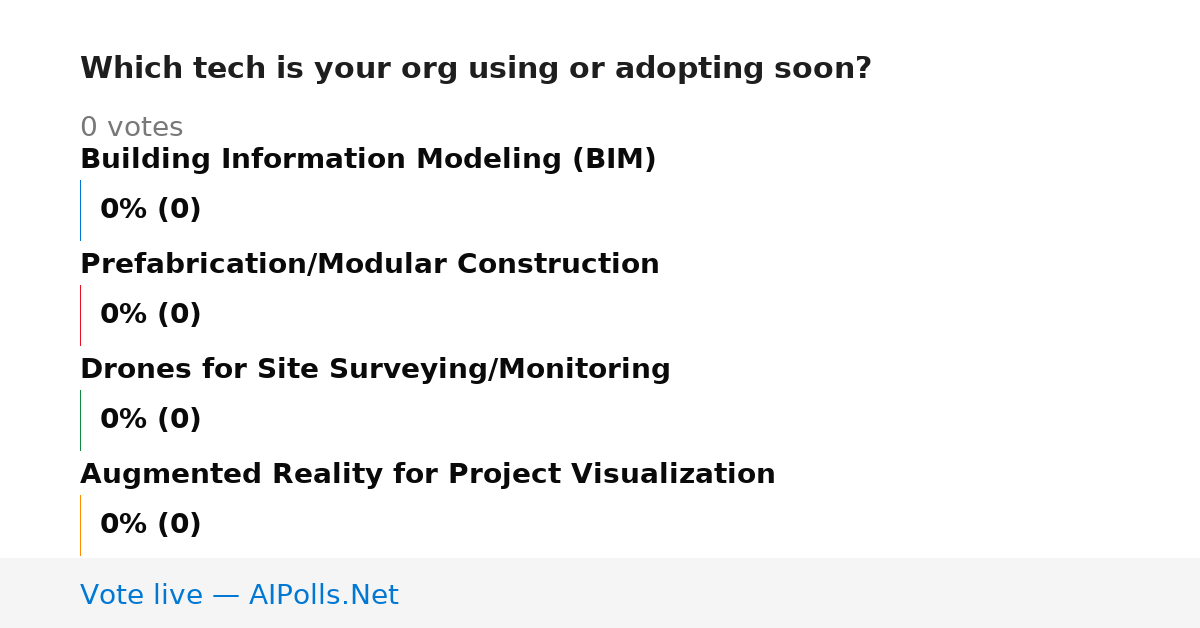
Task: Pick the Drones for Site Surveying/Monitoring option
Action: 375,369
